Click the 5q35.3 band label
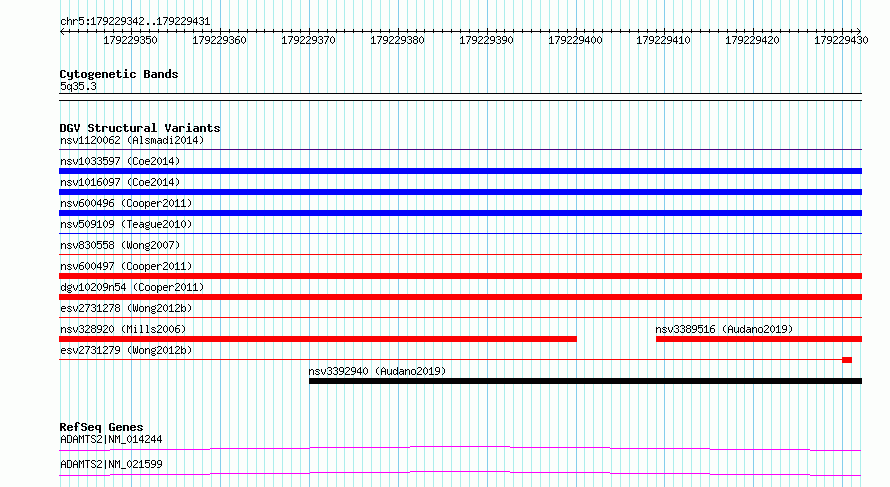The width and height of the screenshot is (890, 487). tap(78, 86)
